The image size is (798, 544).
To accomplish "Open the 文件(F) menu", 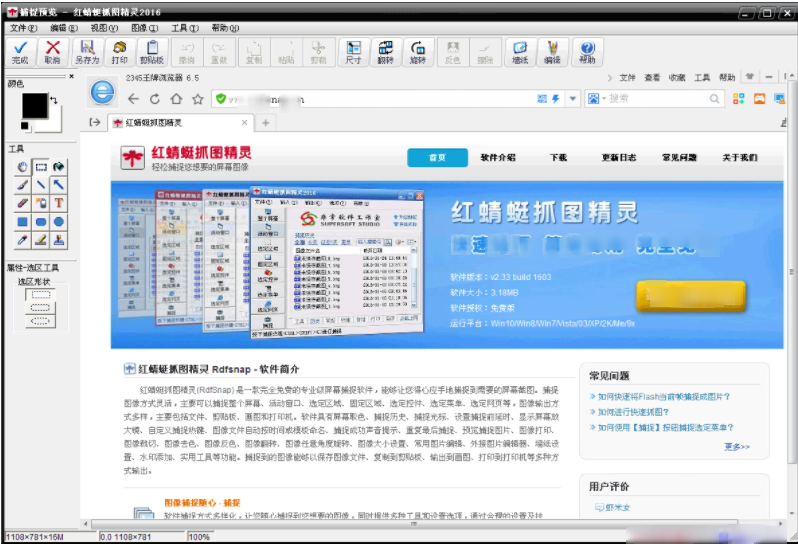I will 23,28.
